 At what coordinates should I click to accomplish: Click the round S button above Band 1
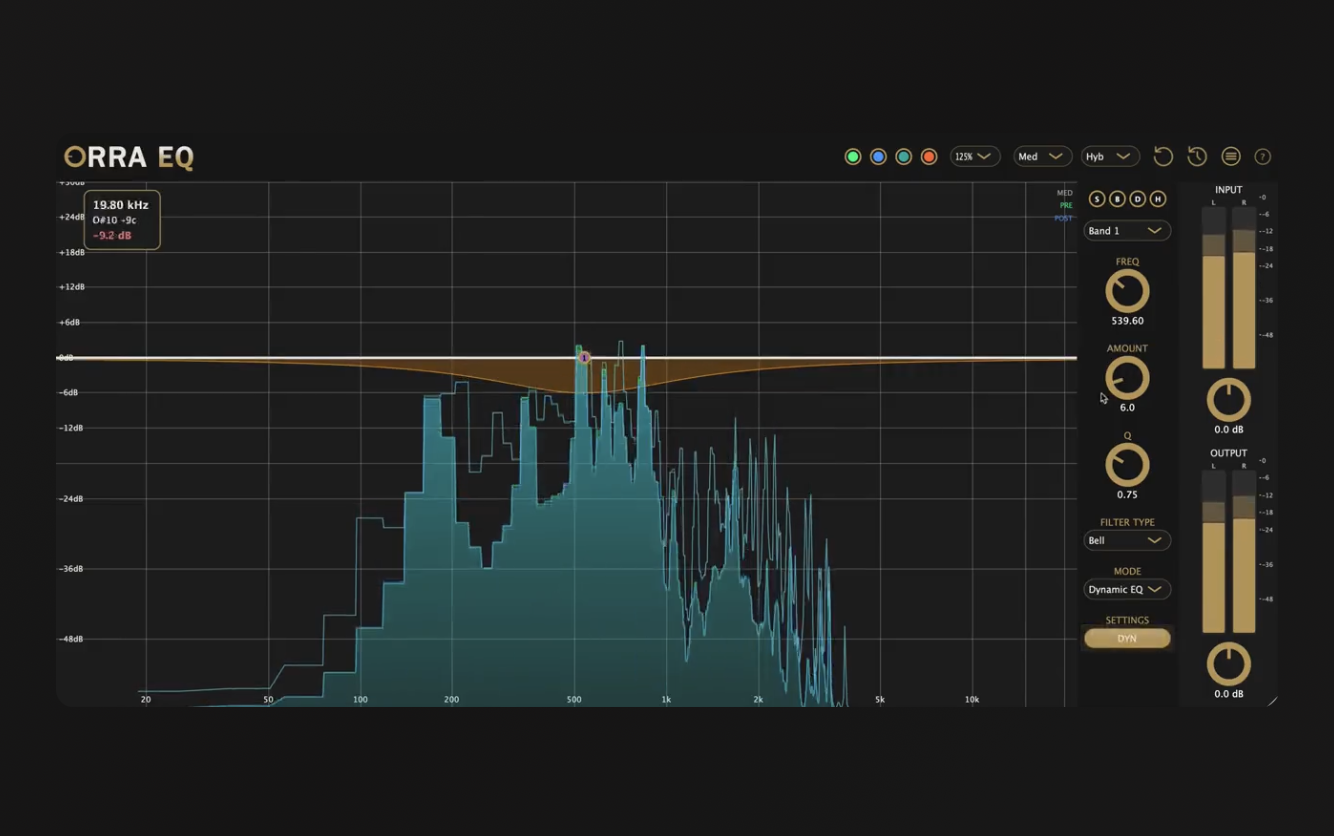1097,199
